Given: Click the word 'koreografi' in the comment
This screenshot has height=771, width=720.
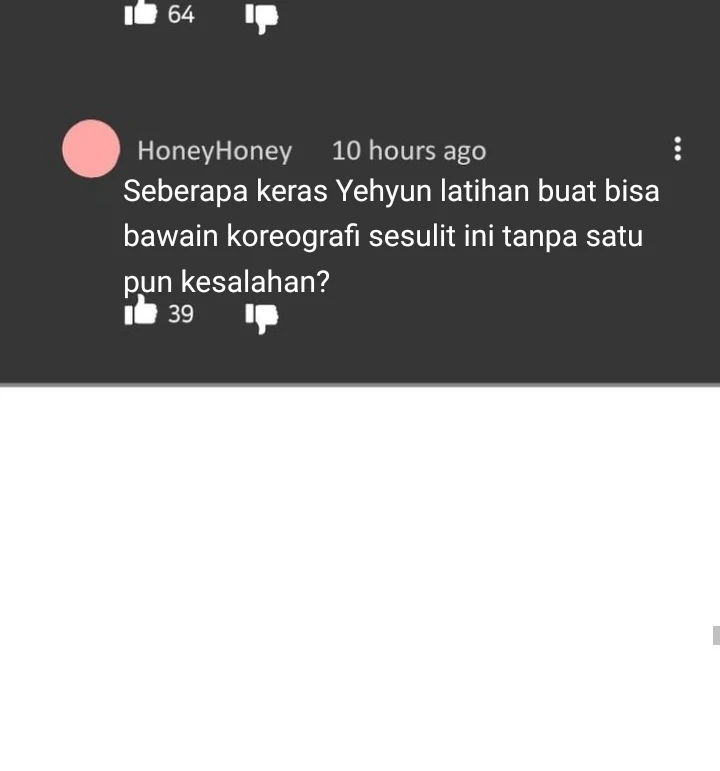Looking at the screenshot, I should coord(293,236).
